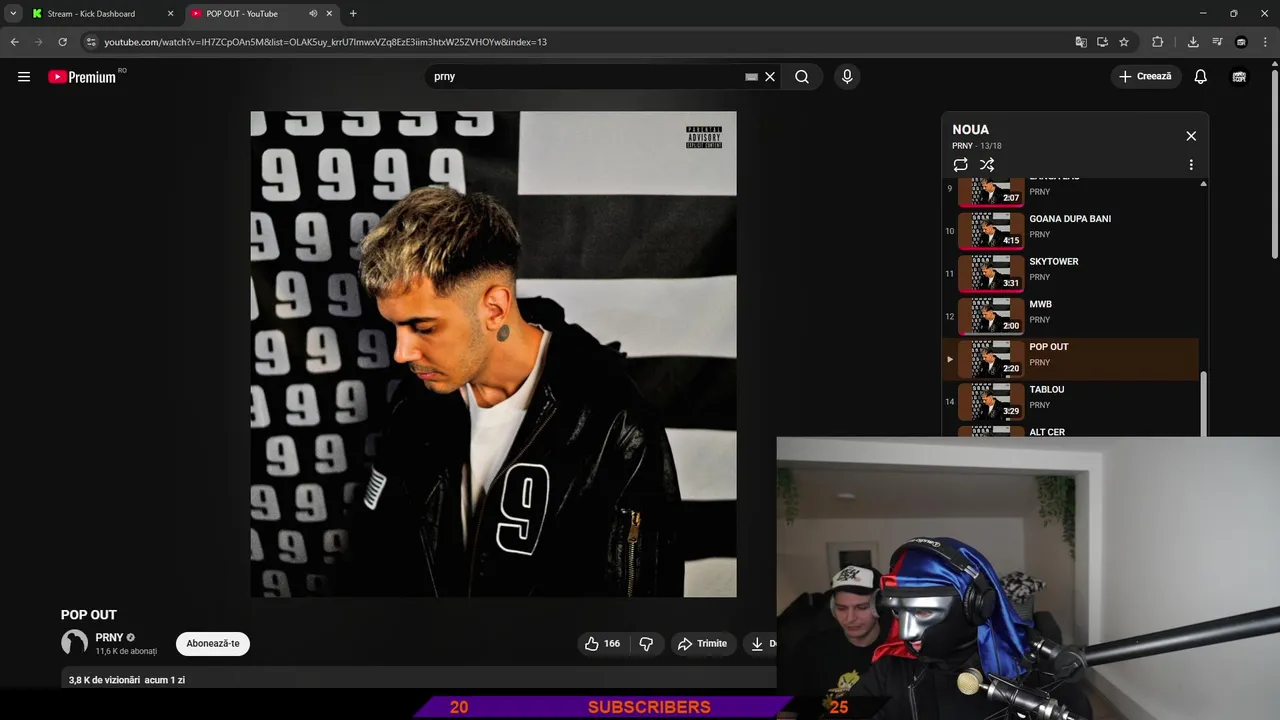Subscribe with Abonează-te button
Viewport: 1280px width, 720px height.
click(x=213, y=644)
